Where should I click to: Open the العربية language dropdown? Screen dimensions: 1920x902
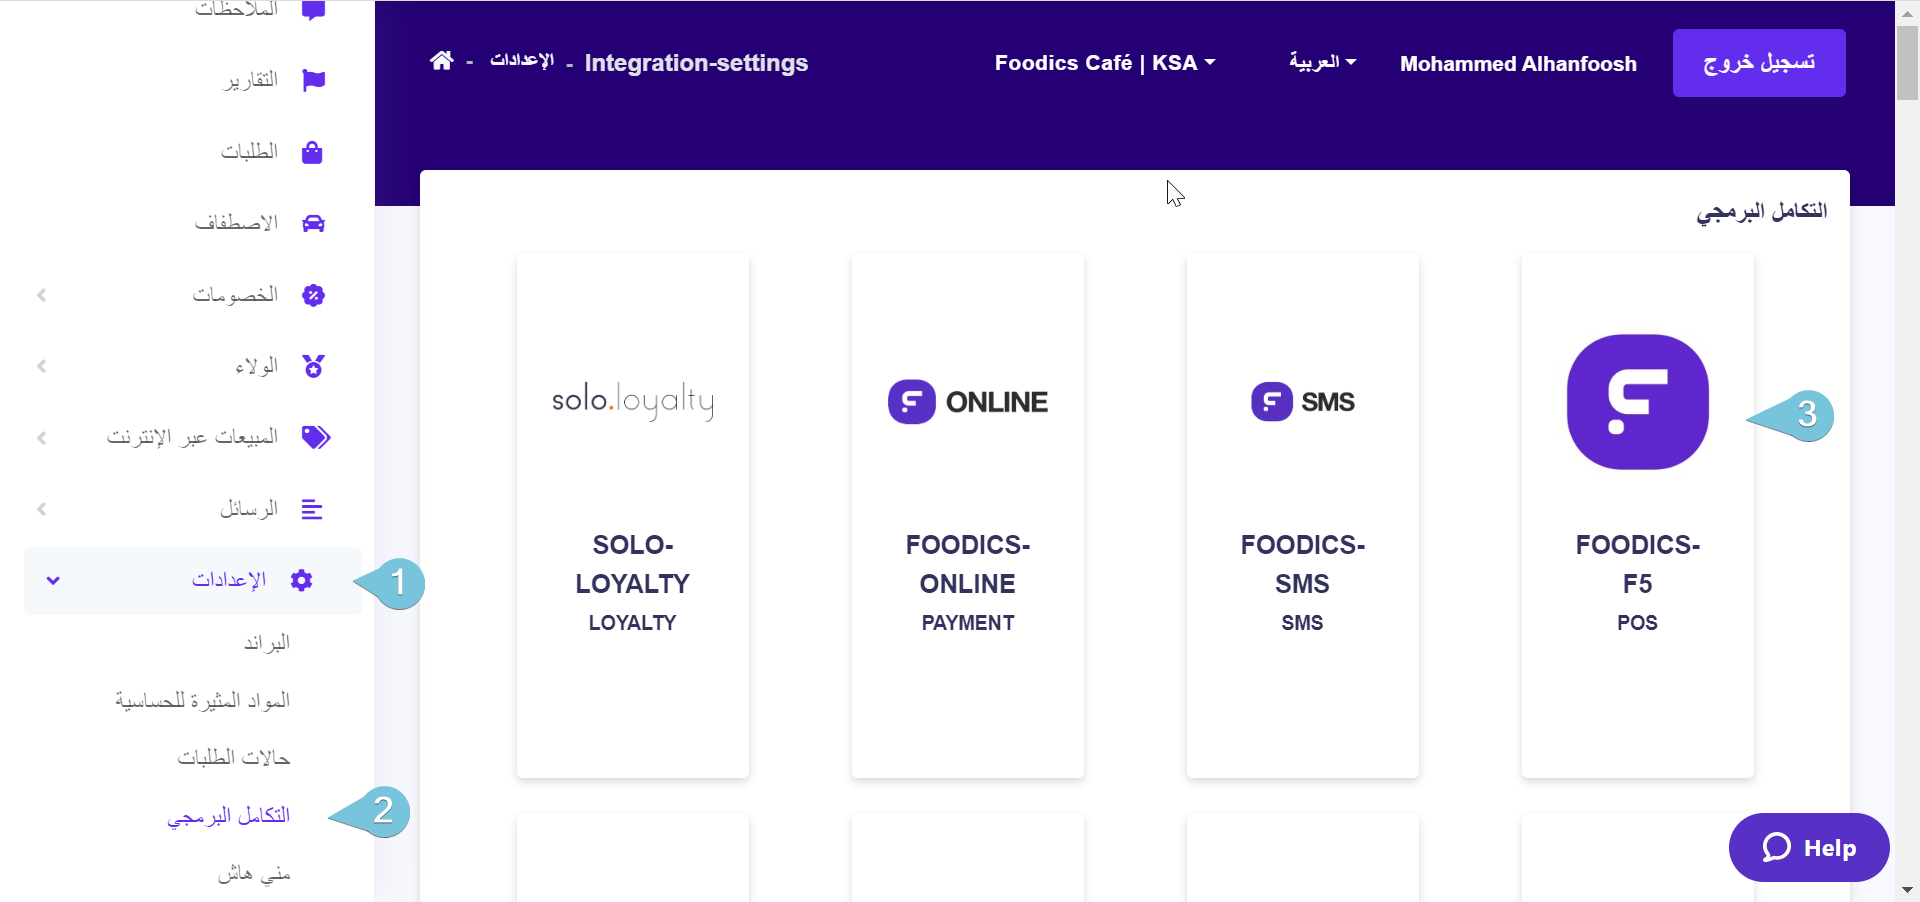(x=1322, y=62)
